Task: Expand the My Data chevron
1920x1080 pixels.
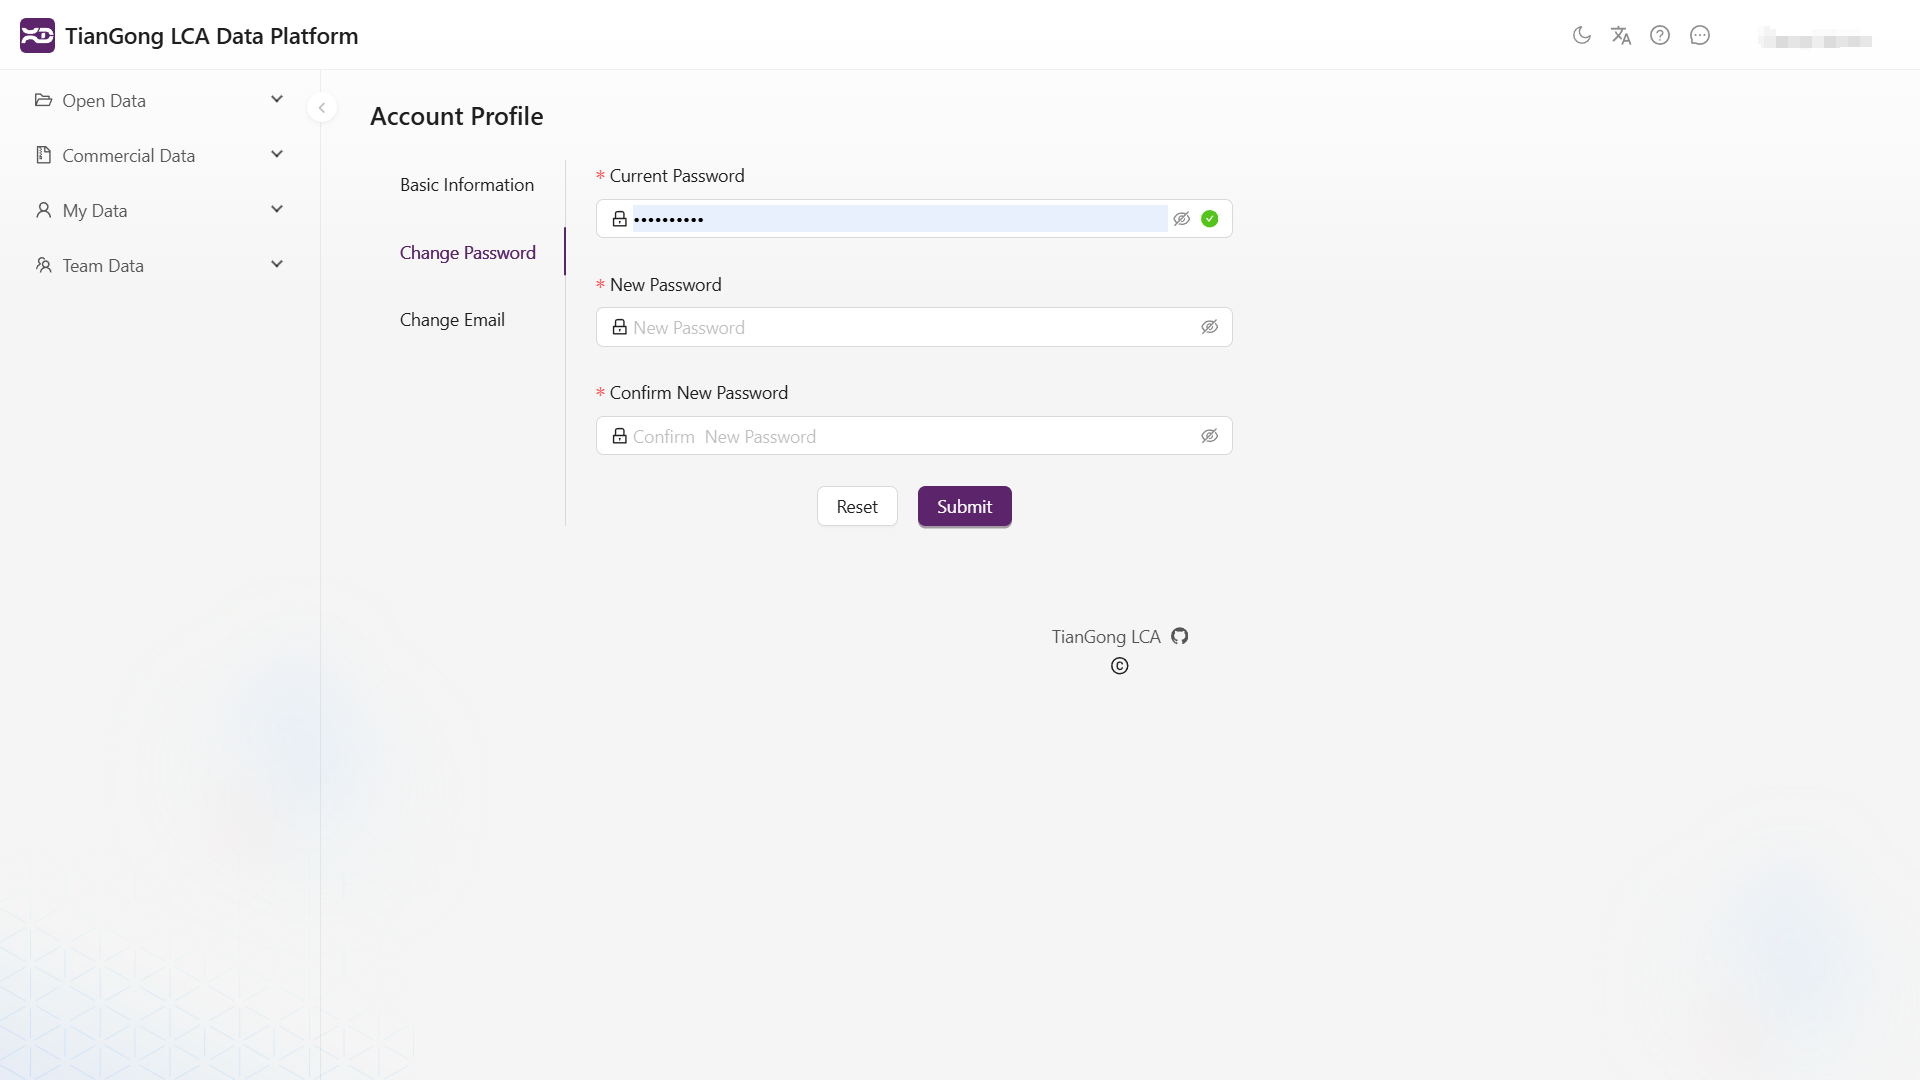Action: (277, 210)
